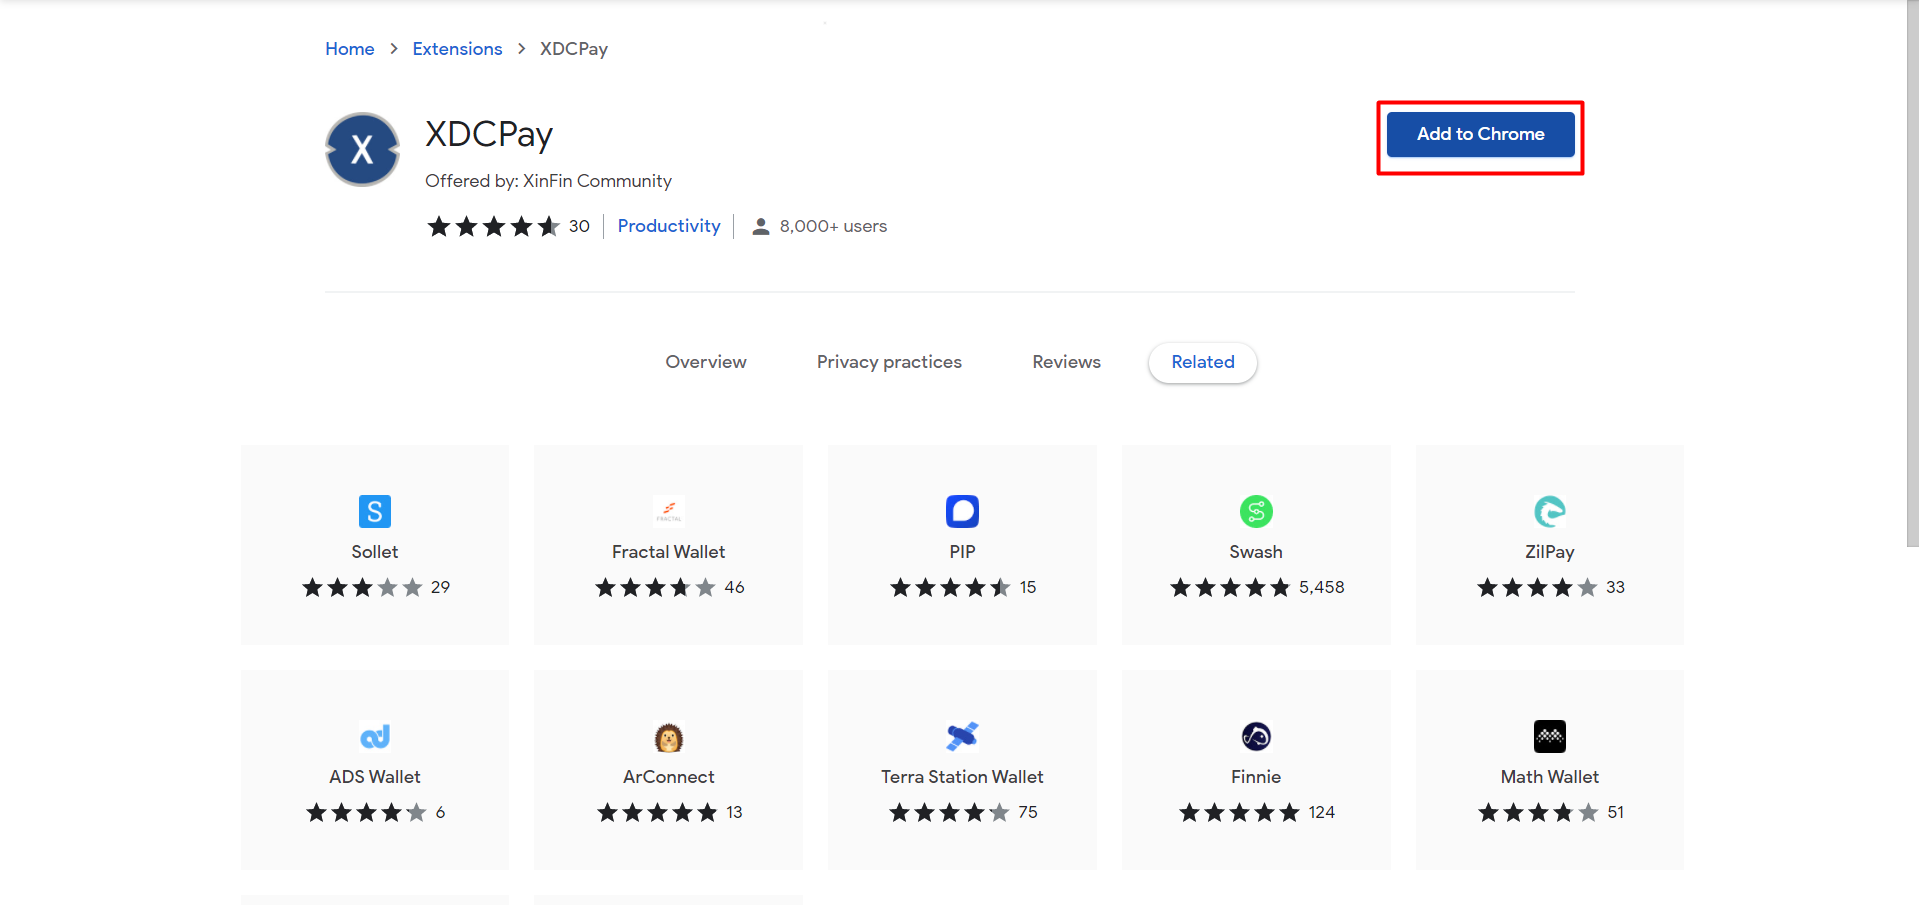The width and height of the screenshot is (1919, 905).
Task: Click Sollet's star rating with 29 reviews
Action: [362, 588]
